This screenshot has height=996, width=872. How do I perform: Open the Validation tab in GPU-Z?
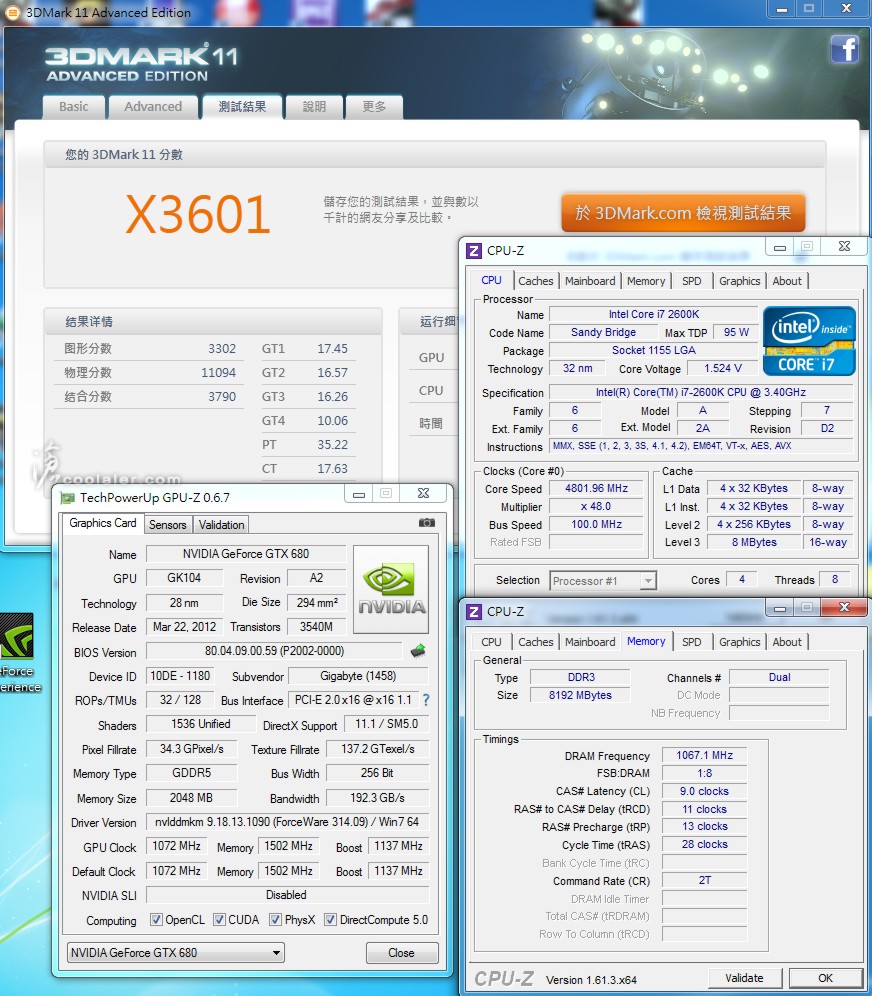(x=221, y=525)
